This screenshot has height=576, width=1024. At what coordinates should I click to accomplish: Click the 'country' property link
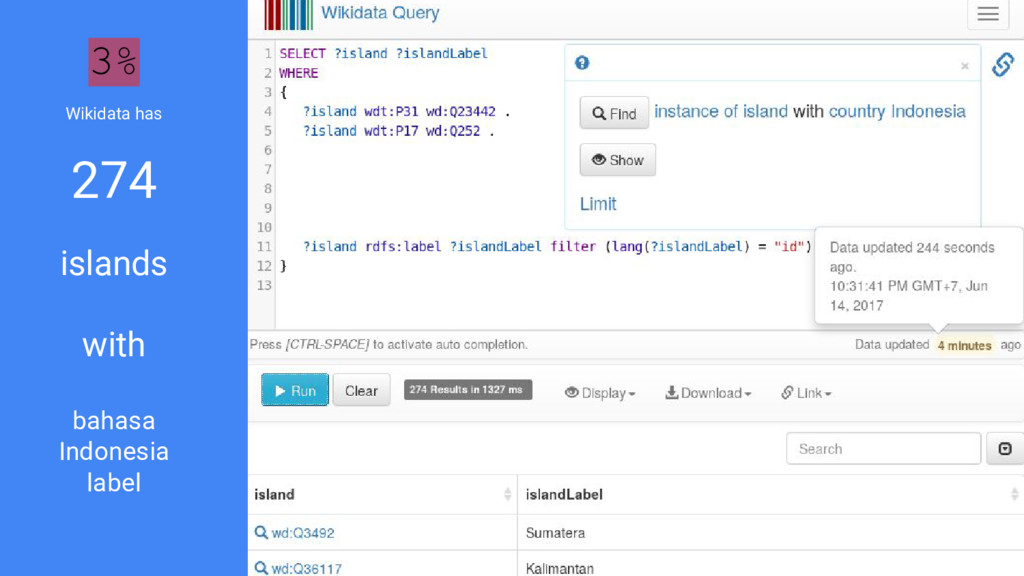pyautogui.click(x=857, y=112)
